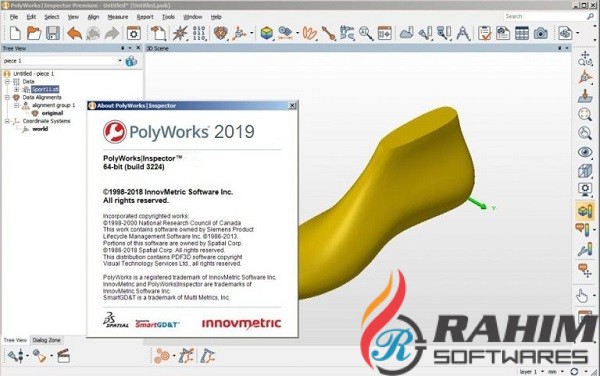Open the View menu
600x376 pixels.
coord(73,17)
